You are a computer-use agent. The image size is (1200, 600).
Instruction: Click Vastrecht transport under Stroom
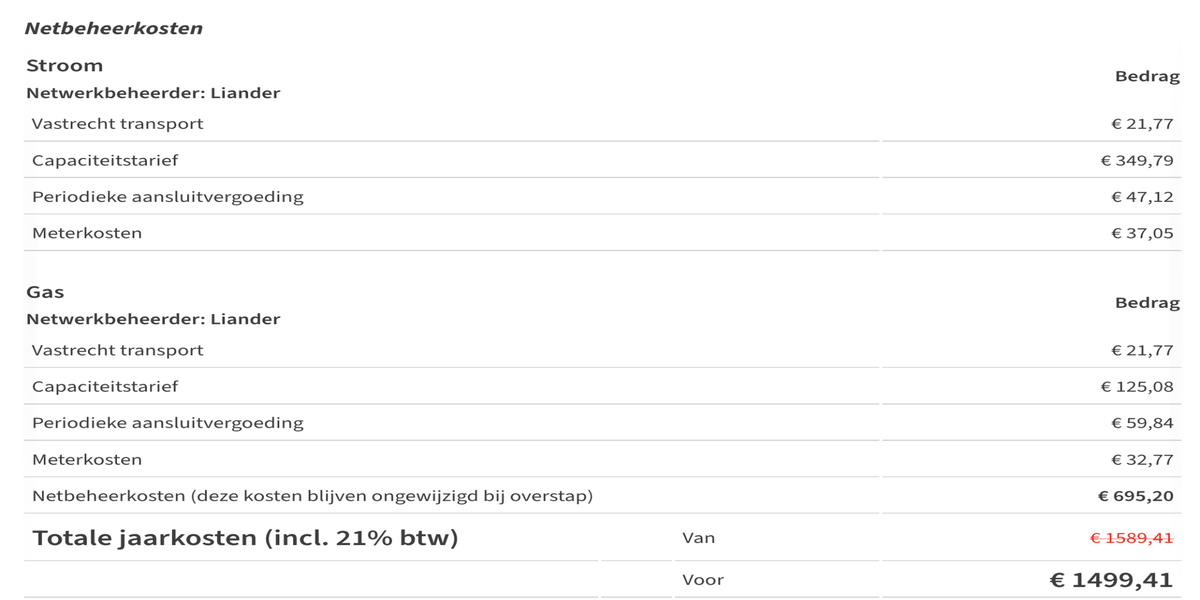point(117,124)
